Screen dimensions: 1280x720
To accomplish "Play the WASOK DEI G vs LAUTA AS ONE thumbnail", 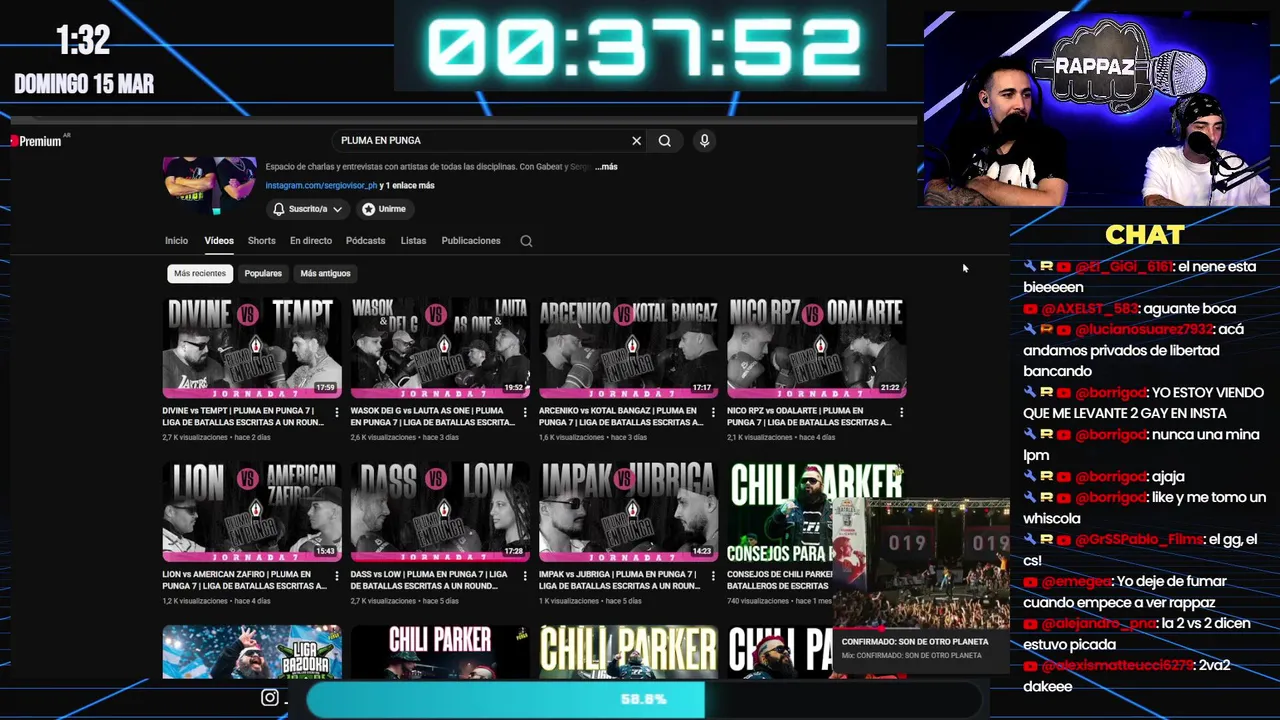I will pyautogui.click(x=440, y=348).
